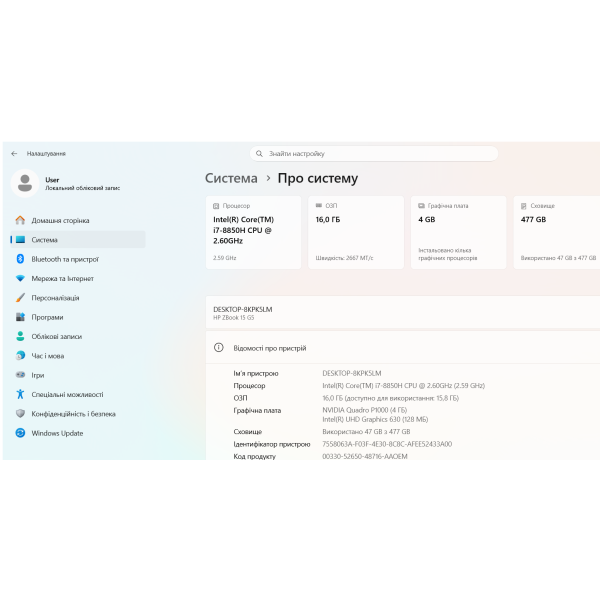
Task: Click the Ідентифікатор пристрою value
Action: coord(387,444)
